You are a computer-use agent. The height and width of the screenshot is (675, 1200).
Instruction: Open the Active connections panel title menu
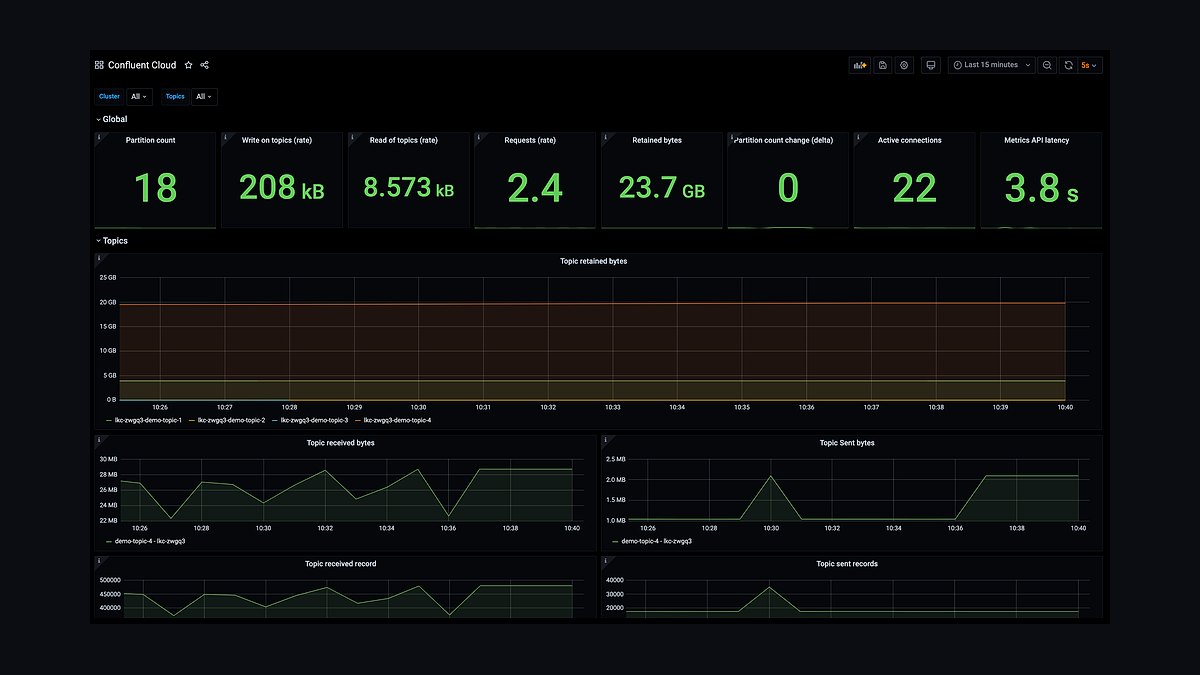910,141
